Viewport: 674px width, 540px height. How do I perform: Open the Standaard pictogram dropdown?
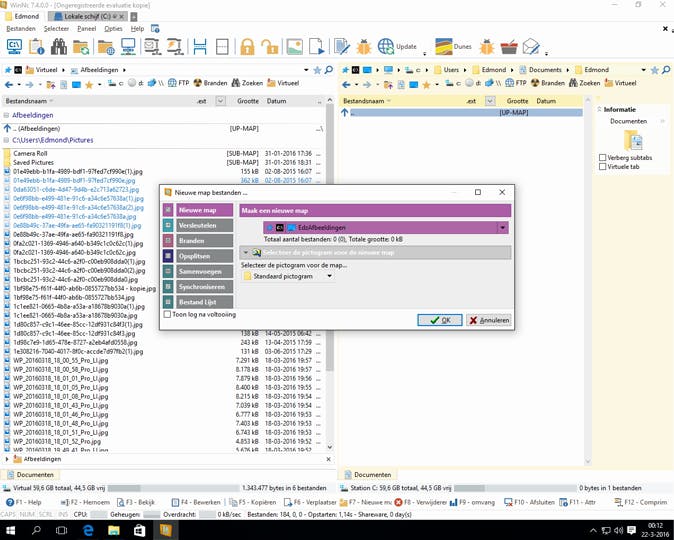329,276
